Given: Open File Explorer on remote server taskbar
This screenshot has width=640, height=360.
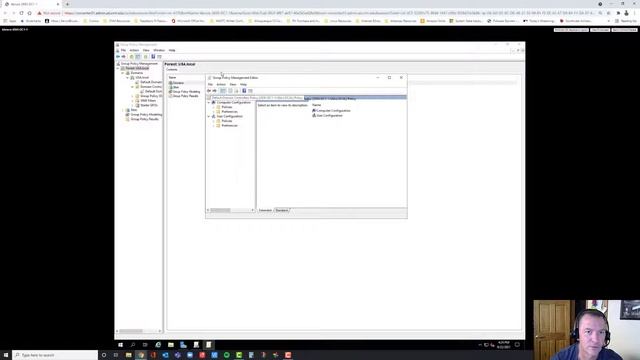Looking at the screenshot, I should (171, 345).
